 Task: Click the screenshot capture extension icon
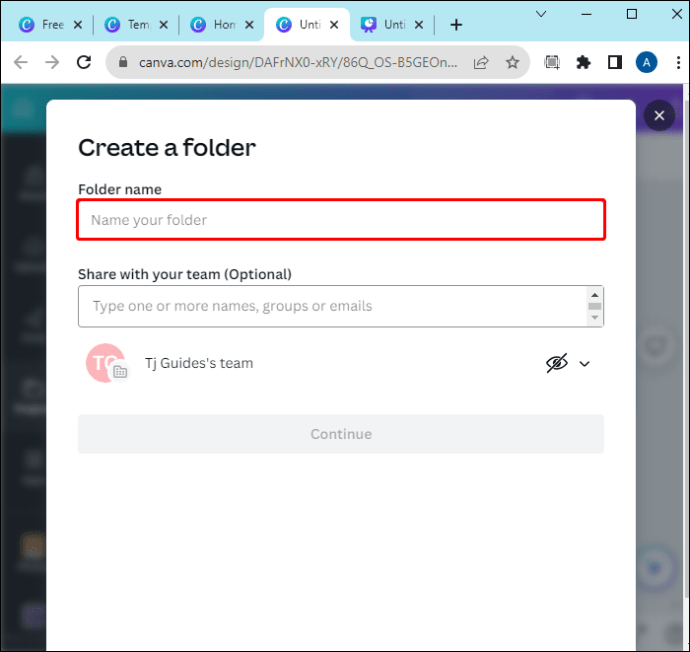point(552,62)
